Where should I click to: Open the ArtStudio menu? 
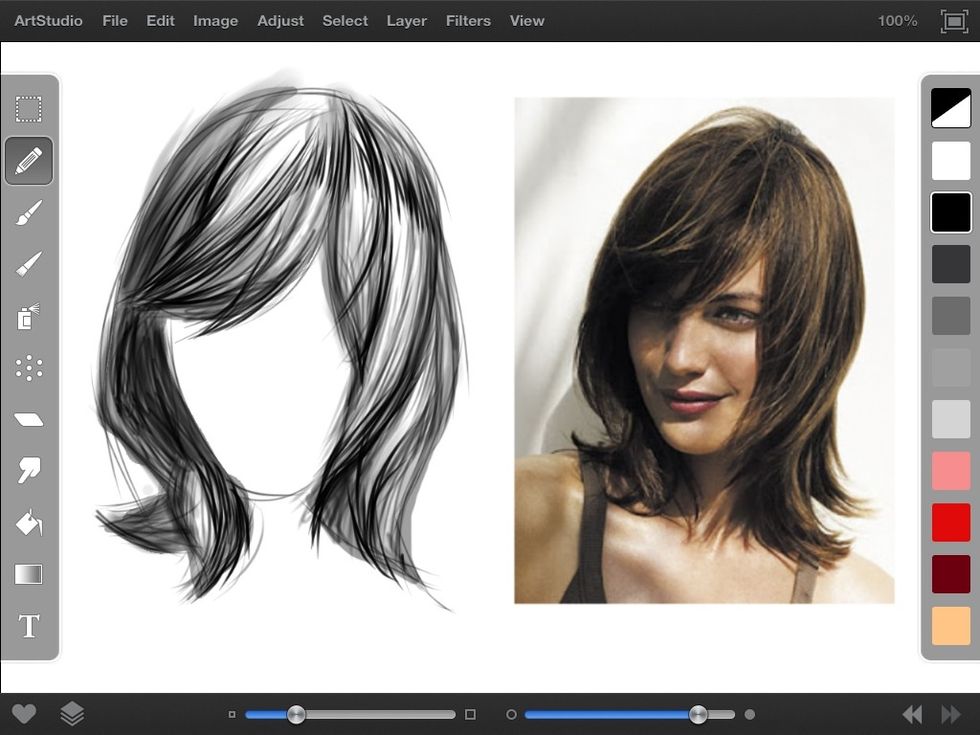(x=48, y=21)
